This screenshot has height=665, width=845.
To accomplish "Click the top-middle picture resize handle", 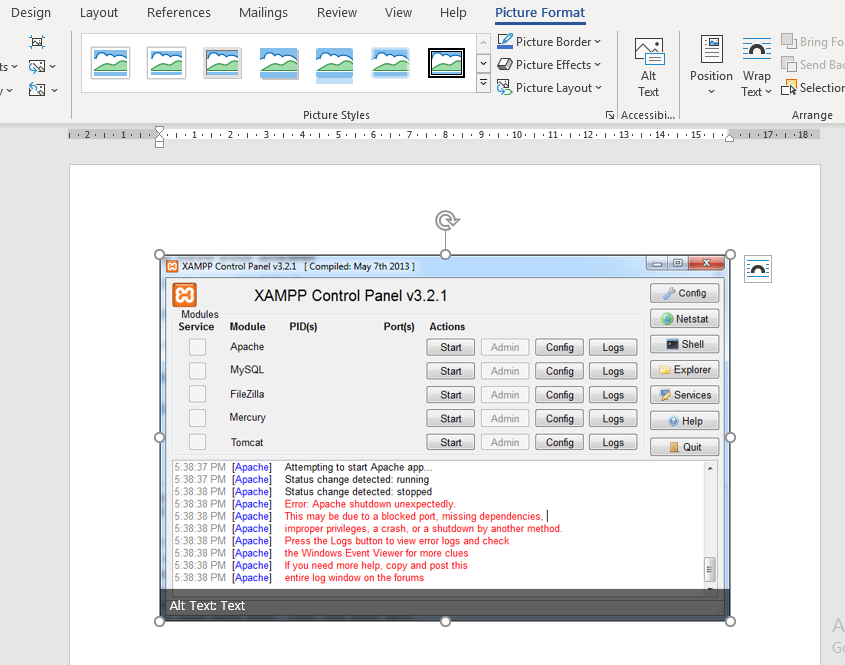I will pos(445,254).
